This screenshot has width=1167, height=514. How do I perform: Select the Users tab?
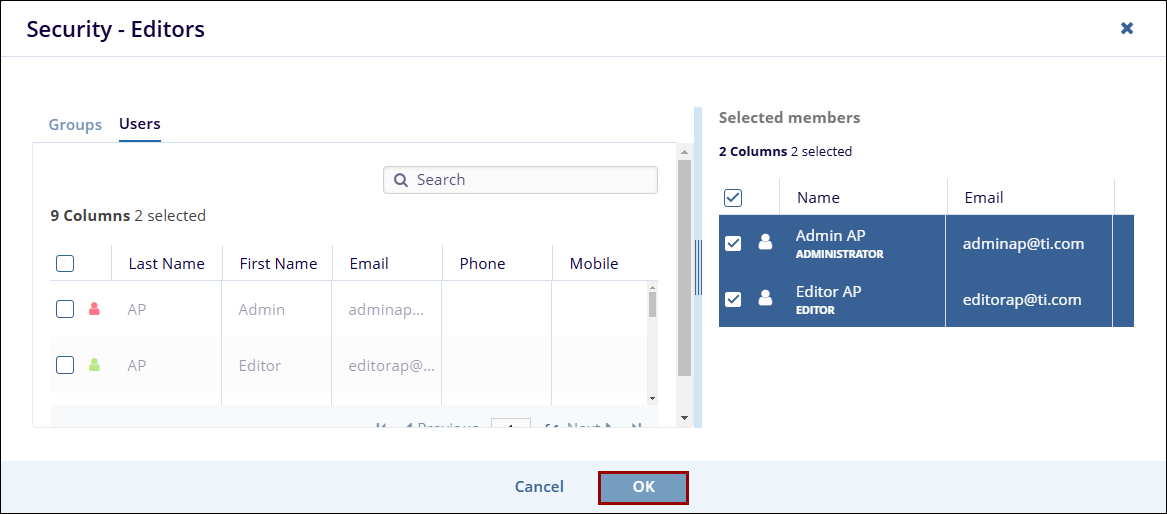140,124
